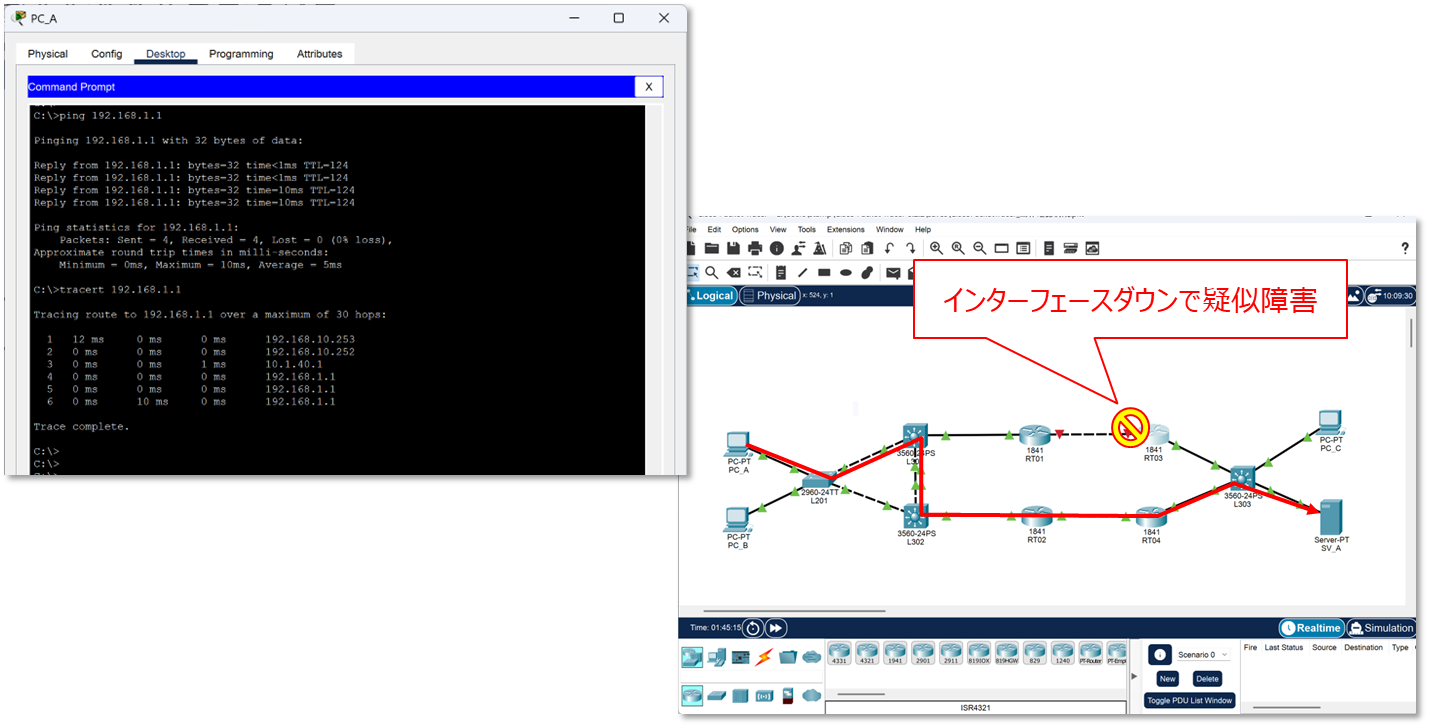Pick the 819HGW router device
Screen dimensions: 1429x727
(x=1006, y=653)
